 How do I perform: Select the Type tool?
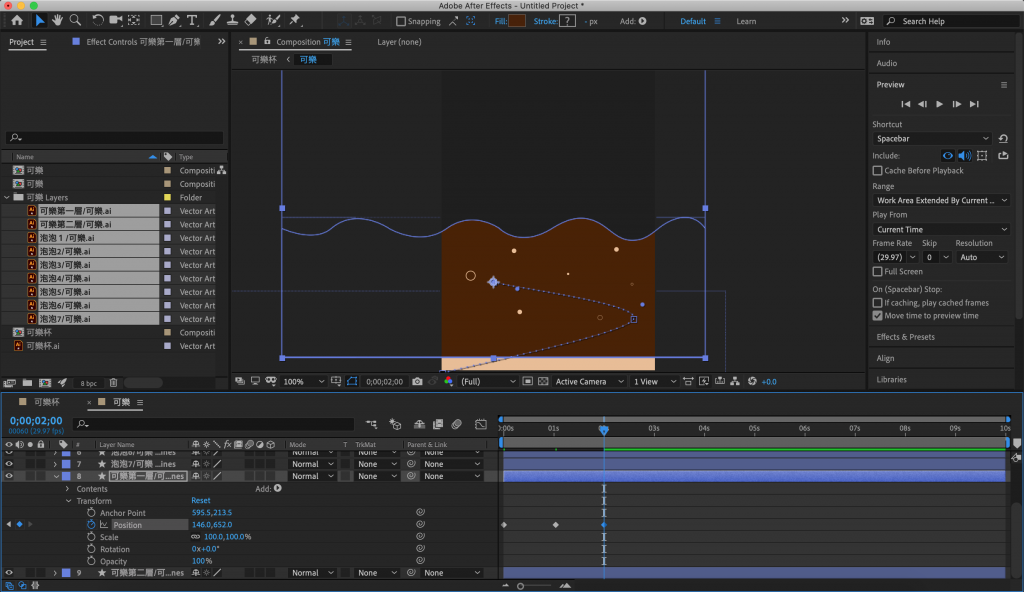192,20
